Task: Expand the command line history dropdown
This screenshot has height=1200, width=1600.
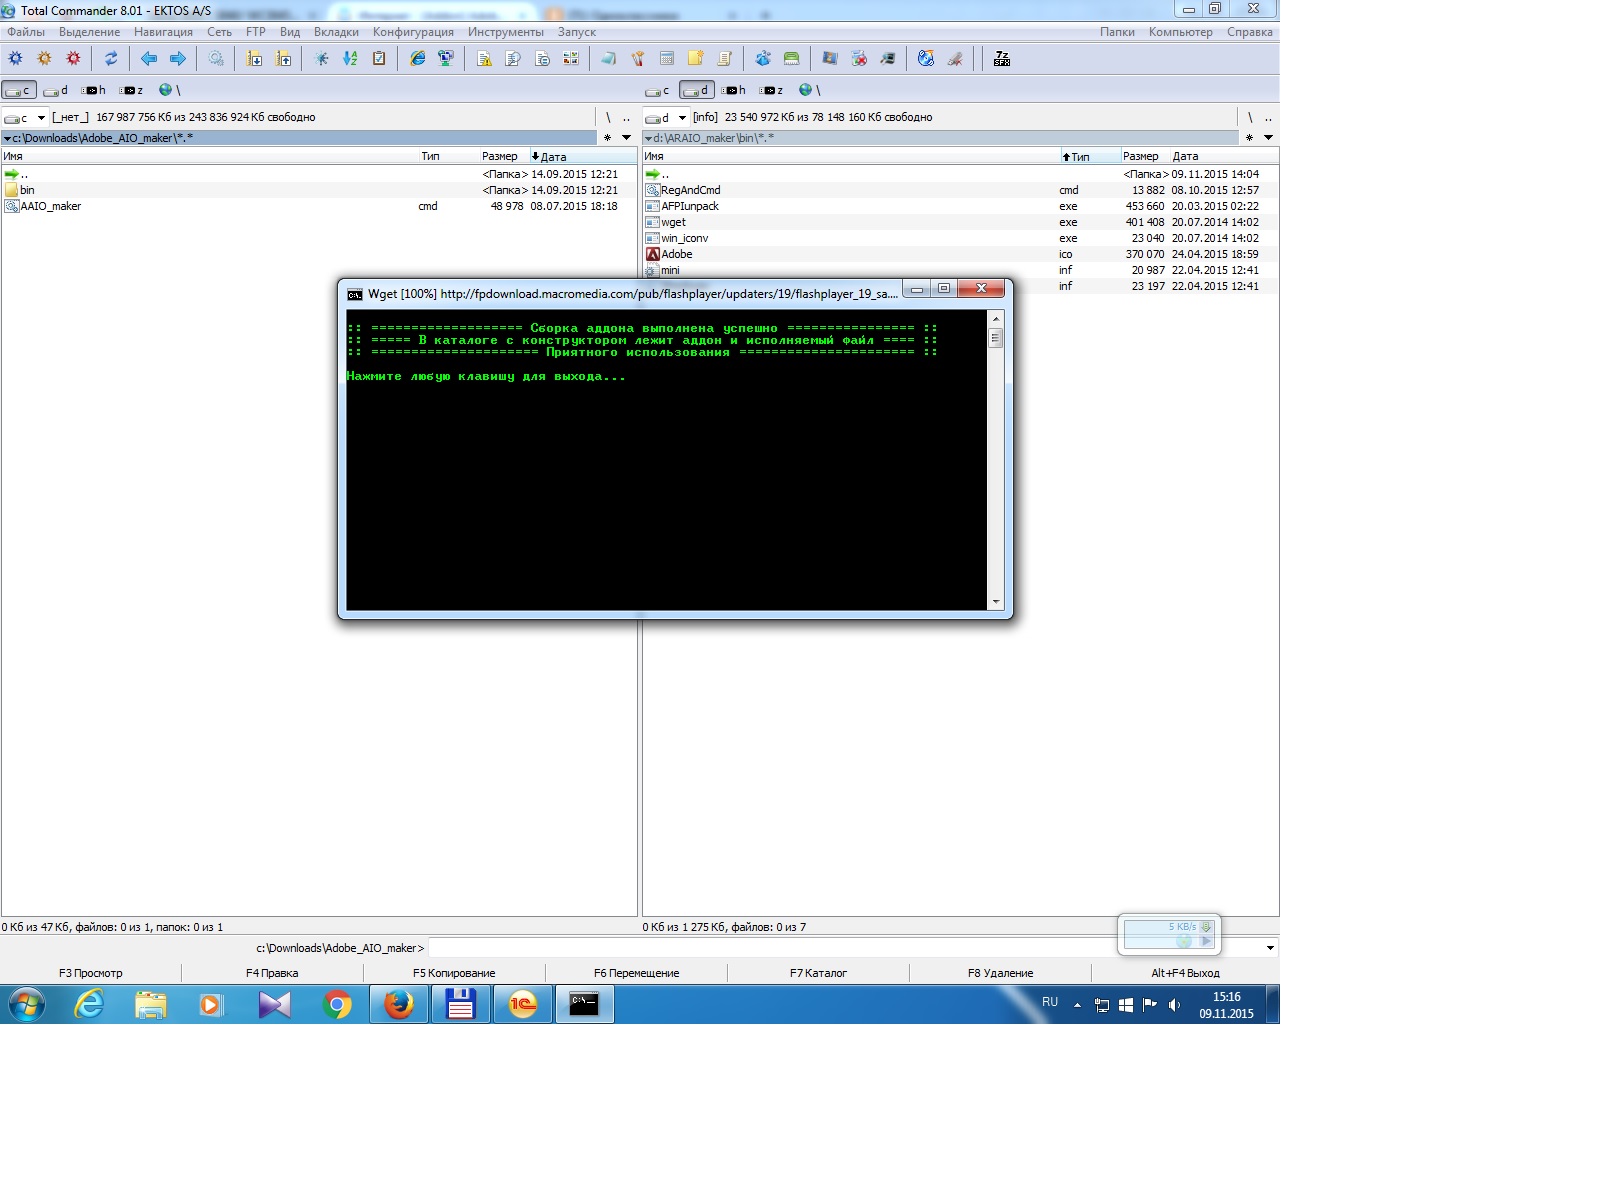Action: coord(1270,948)
